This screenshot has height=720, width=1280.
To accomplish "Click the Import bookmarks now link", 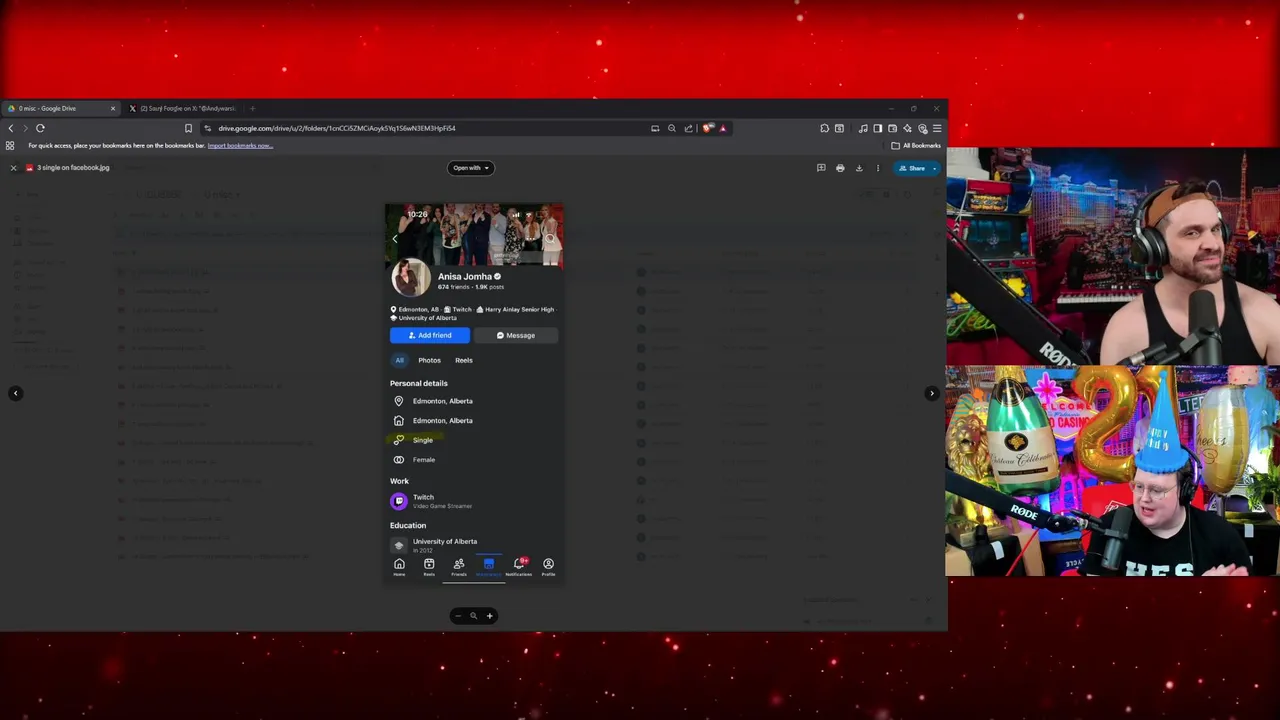I will [x=240, y=146].
